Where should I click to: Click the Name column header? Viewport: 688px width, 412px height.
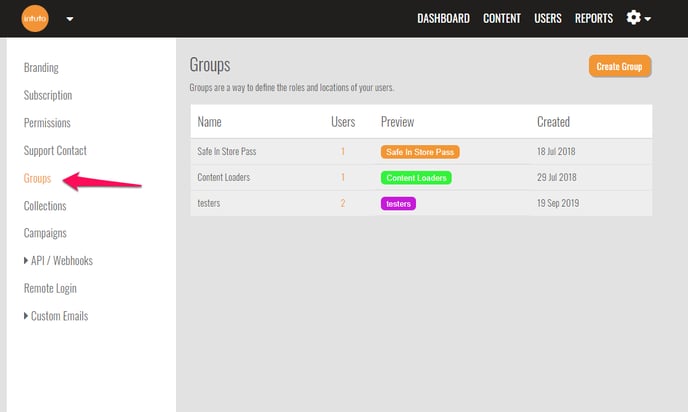point(209,122)
